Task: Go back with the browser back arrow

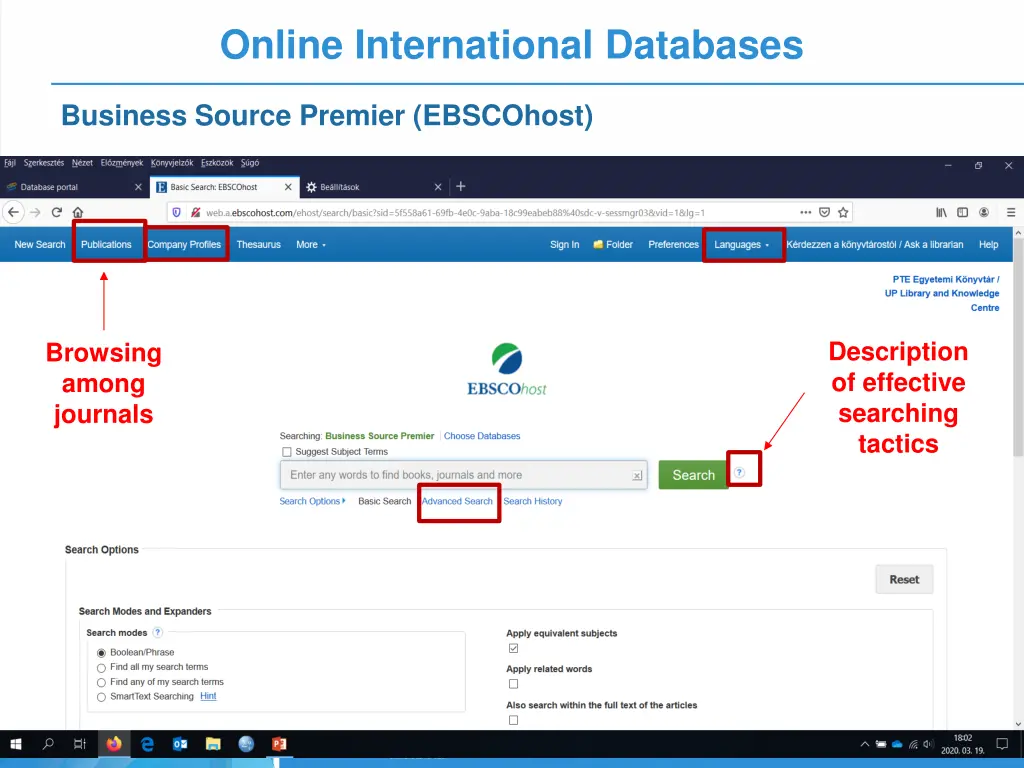Action: coord(13,212)
